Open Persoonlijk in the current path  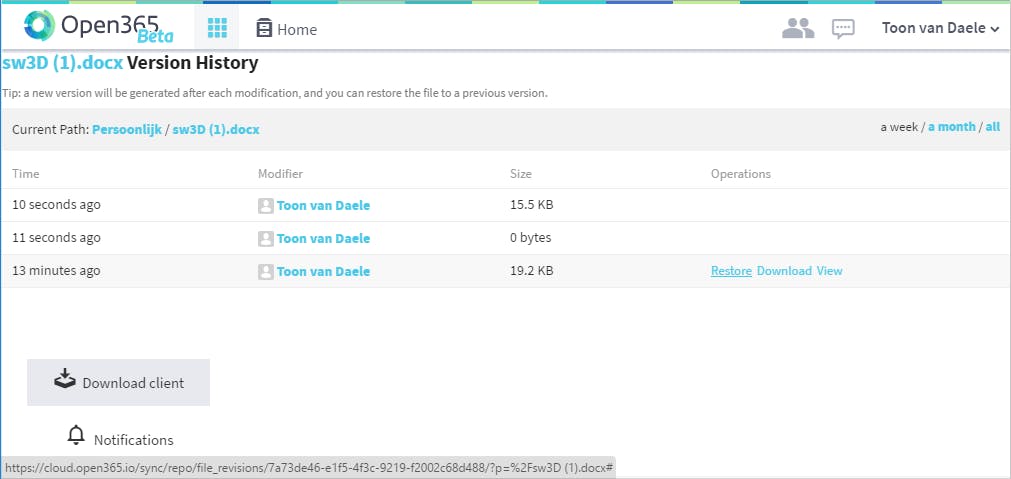click(x=127, y=130)
